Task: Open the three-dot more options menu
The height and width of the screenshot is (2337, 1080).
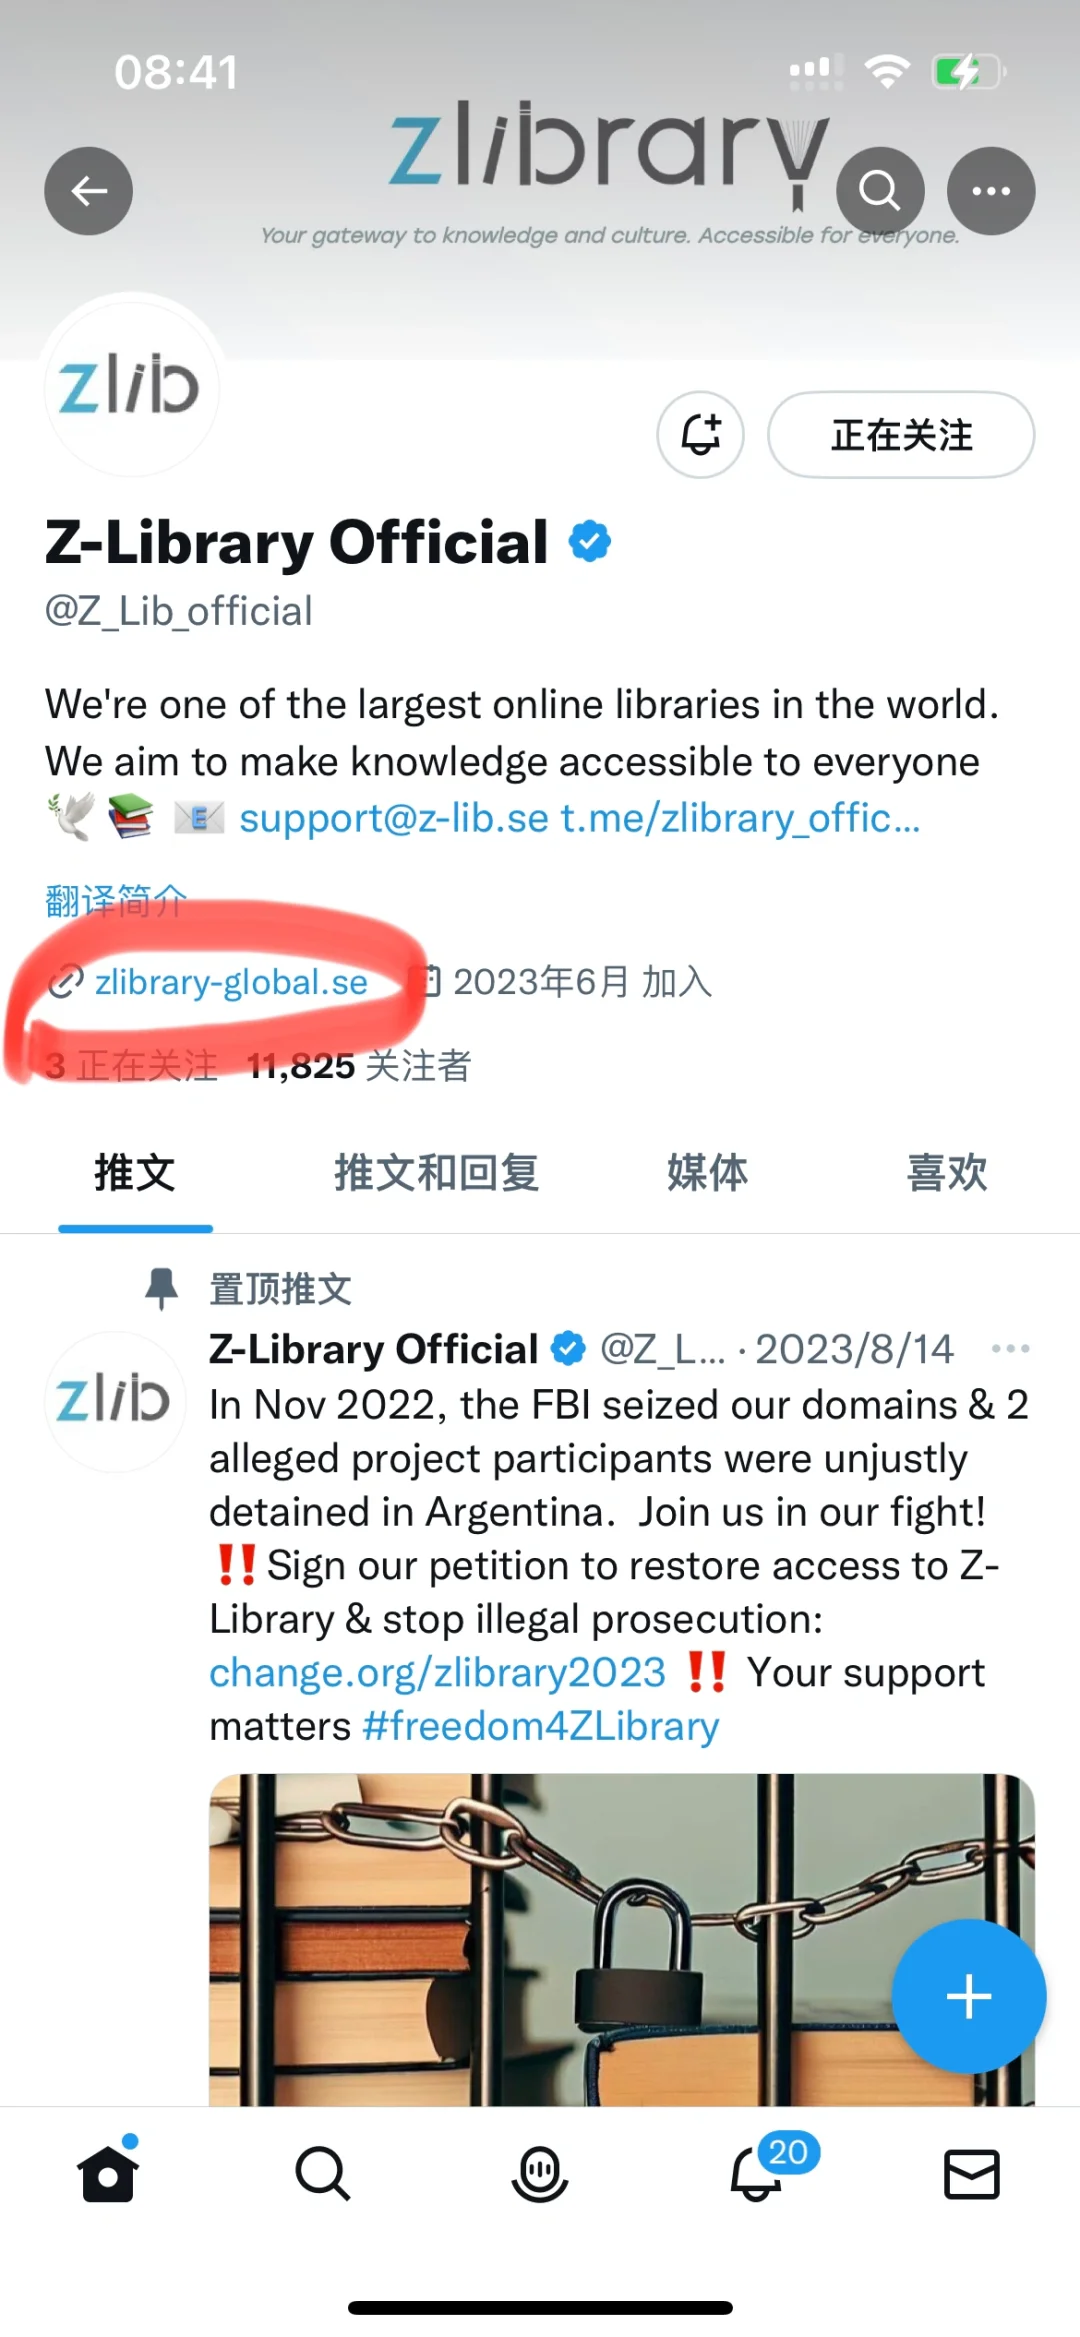Action: tap(991, 191)
